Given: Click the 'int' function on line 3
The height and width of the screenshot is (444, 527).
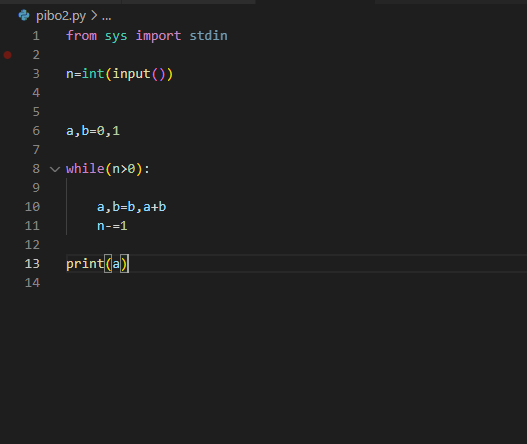Looking at the screenshot, I should coord(93,74).
